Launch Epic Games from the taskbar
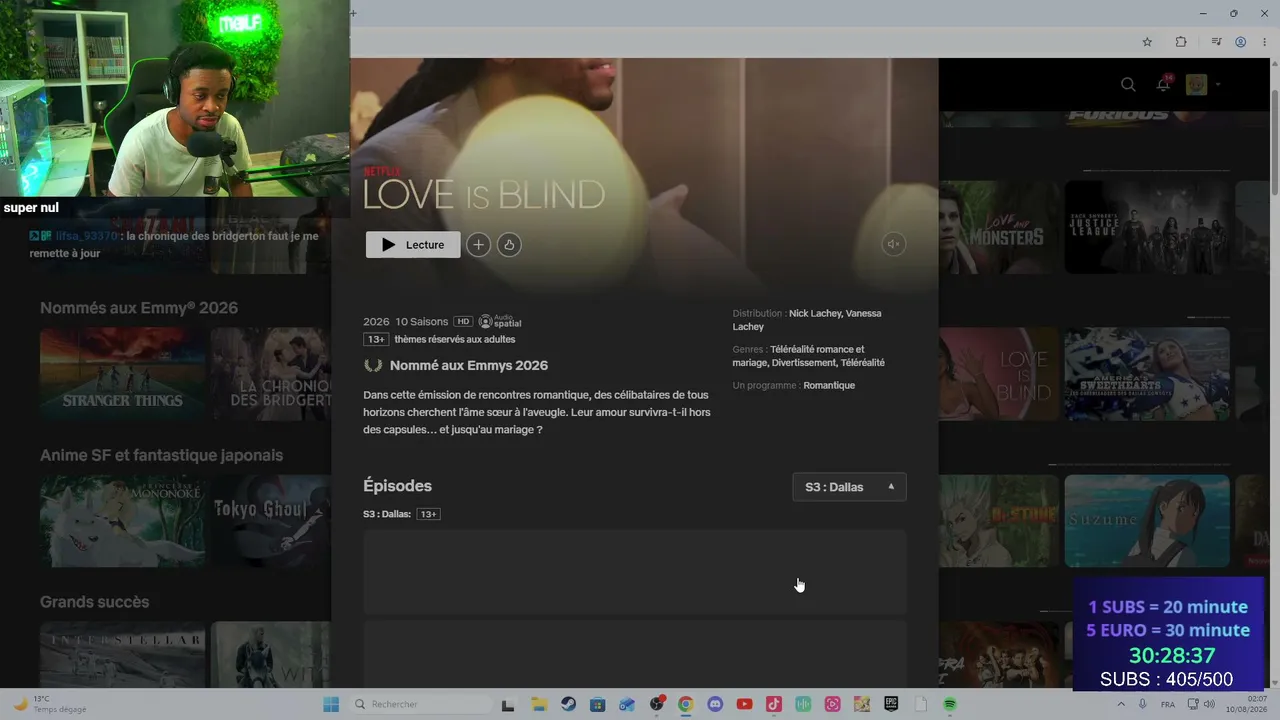 pyautogui.click(x=891, y=704)
